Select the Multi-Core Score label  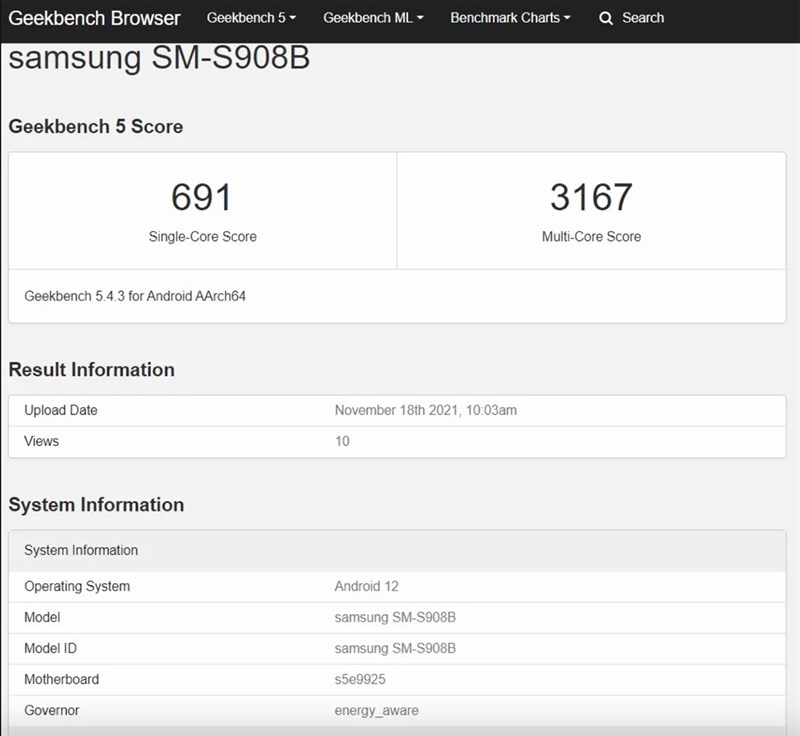pyautogui.click(x=591, y=237)
